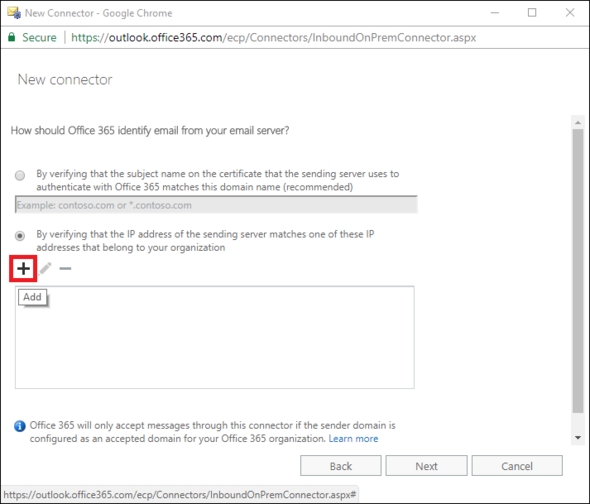This screenshot has width=590, height=504.
Task: Minimize the New Connector window
Action: pos(495,13)
